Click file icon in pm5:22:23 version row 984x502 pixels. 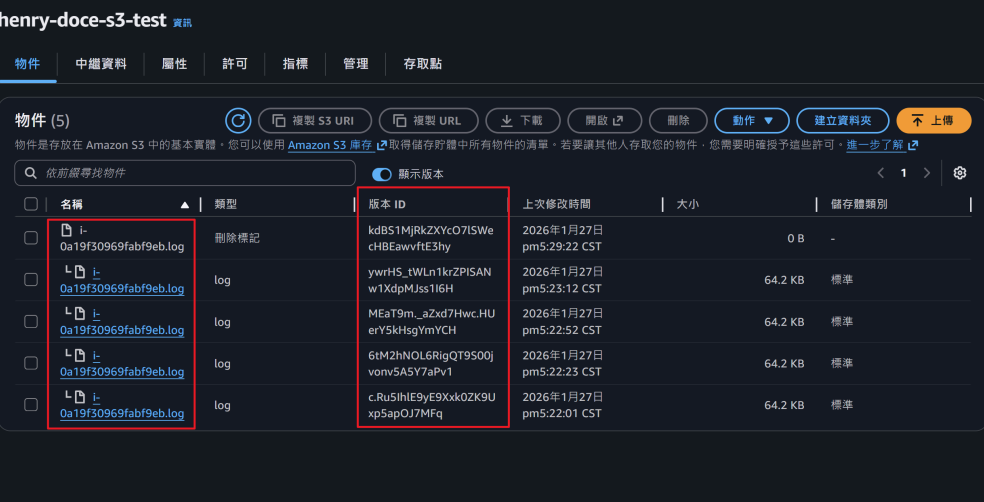pyautogui.click(x=80, y=355)
